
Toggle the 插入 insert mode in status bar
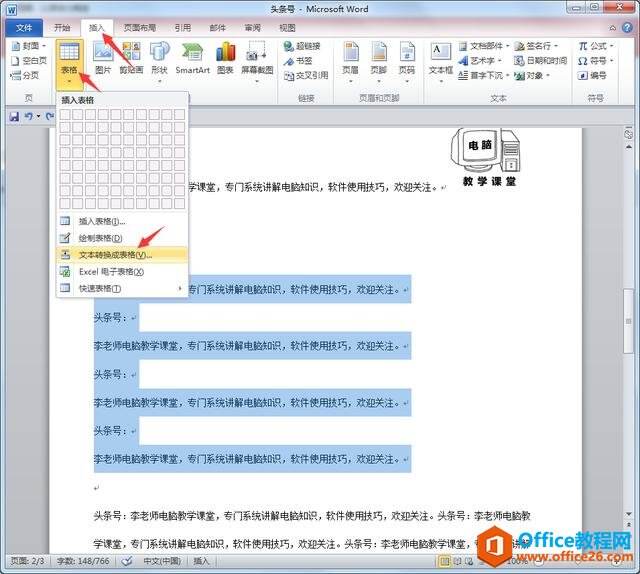tap(201, 561)
